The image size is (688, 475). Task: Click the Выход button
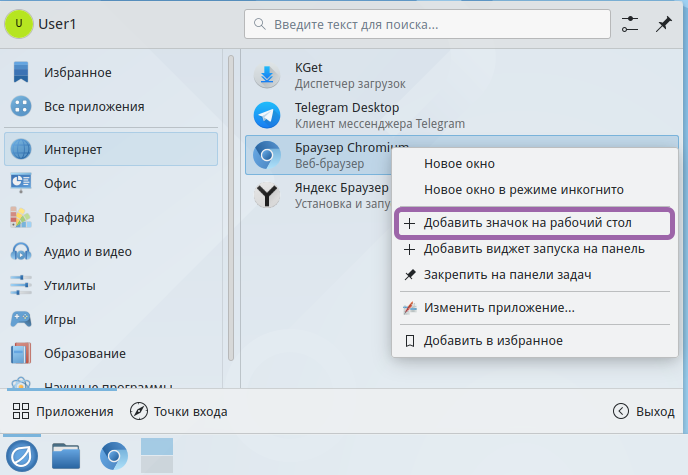[644, 411]
